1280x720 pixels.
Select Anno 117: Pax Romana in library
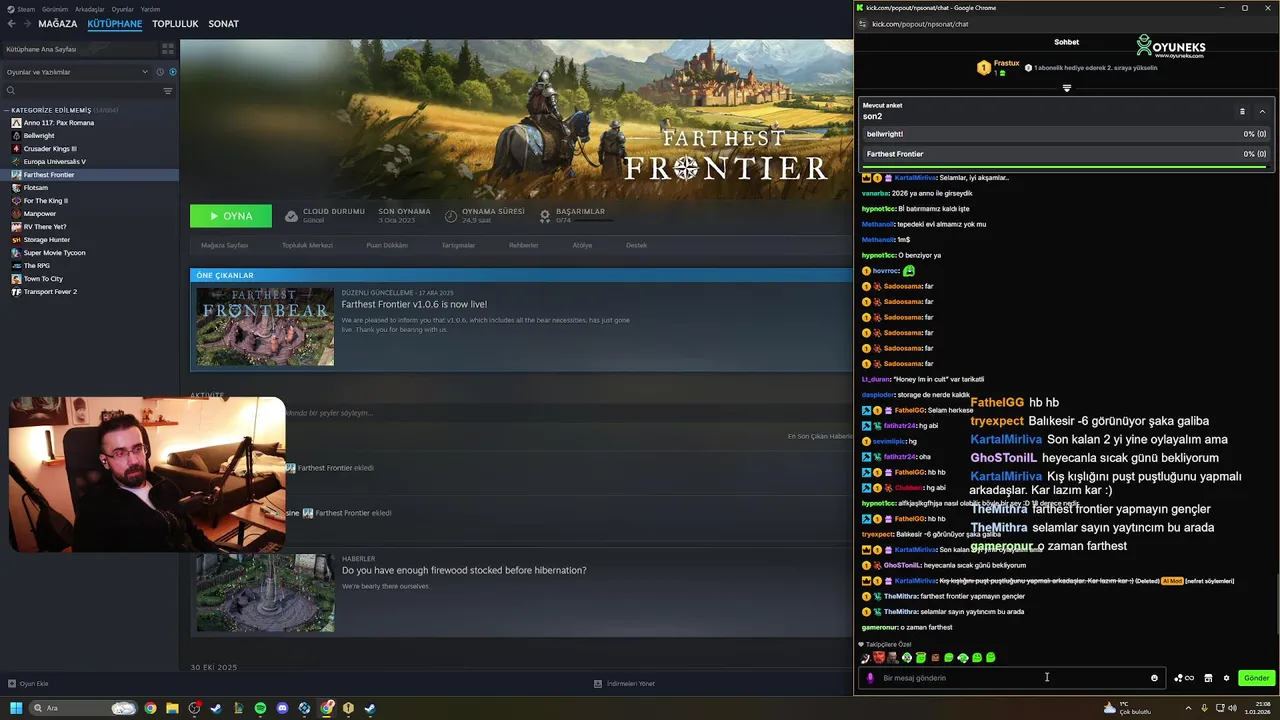coord(58,123)
